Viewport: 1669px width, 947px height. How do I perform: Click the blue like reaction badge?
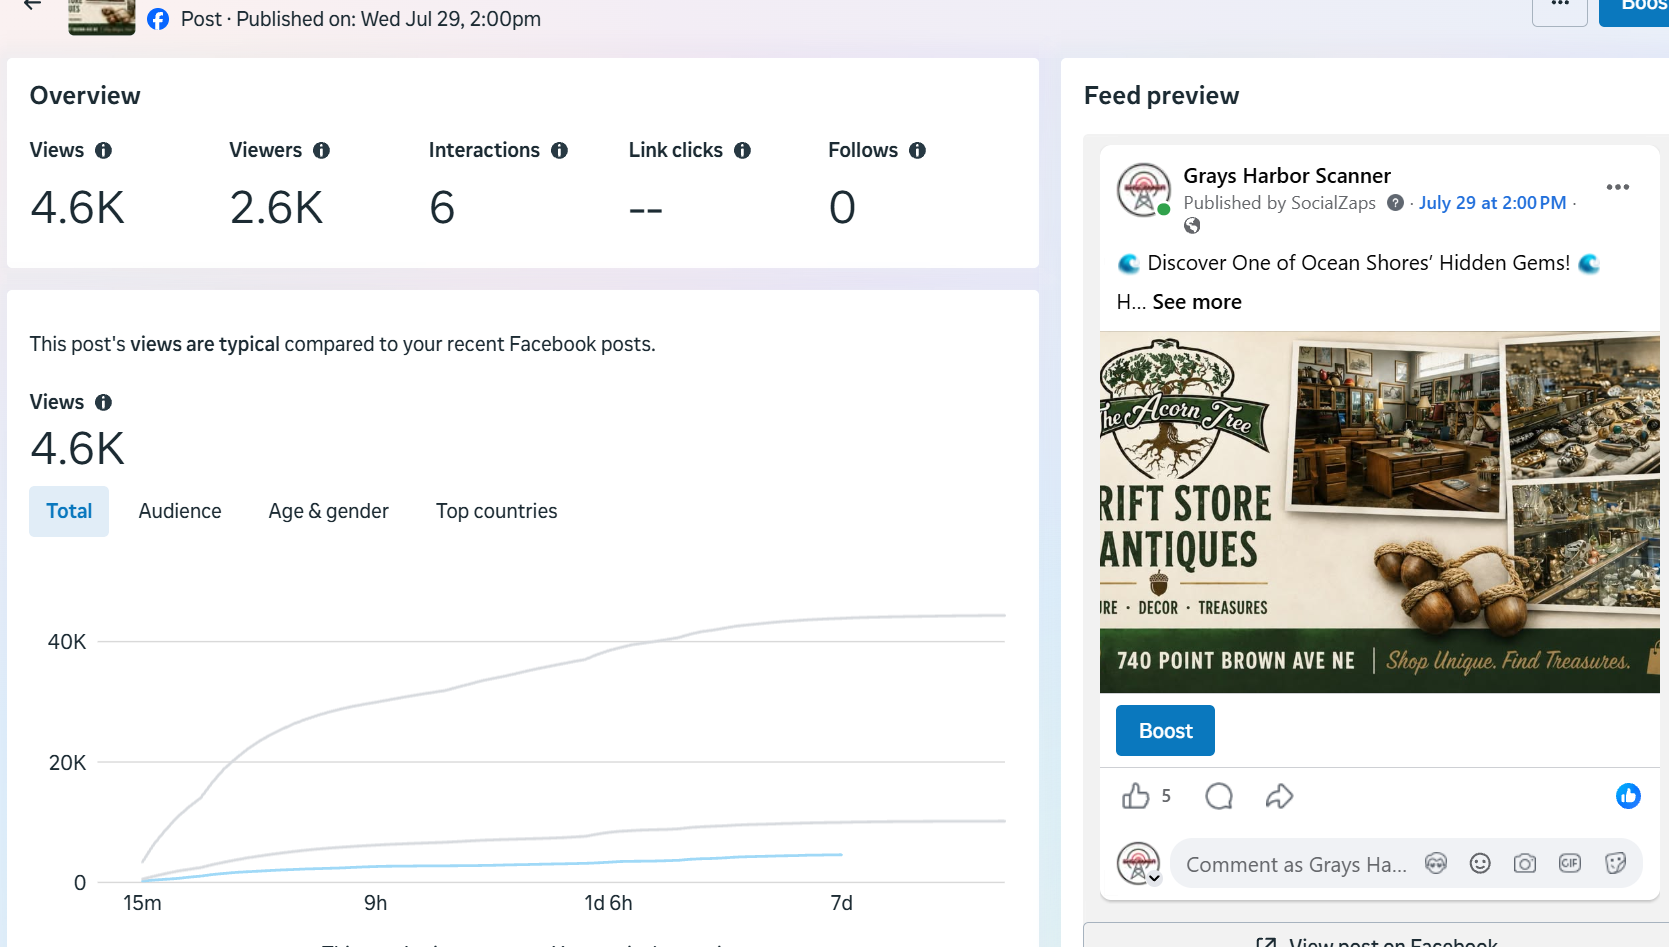point(1628,796)
